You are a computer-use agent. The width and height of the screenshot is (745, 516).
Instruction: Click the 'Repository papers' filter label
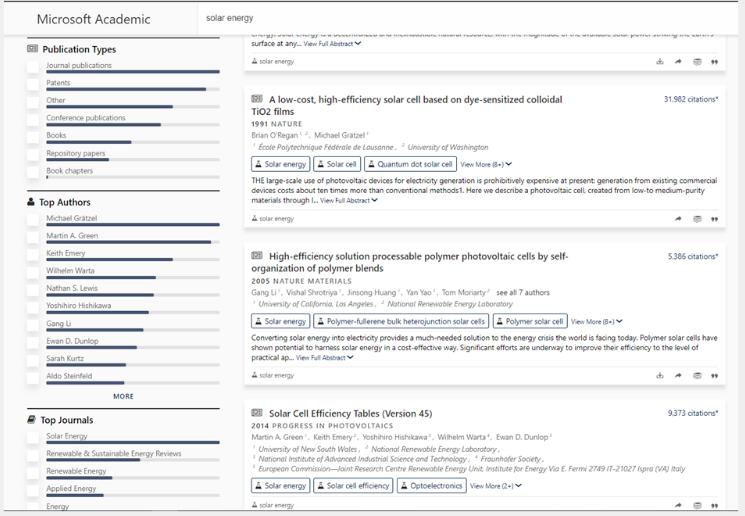76,153
